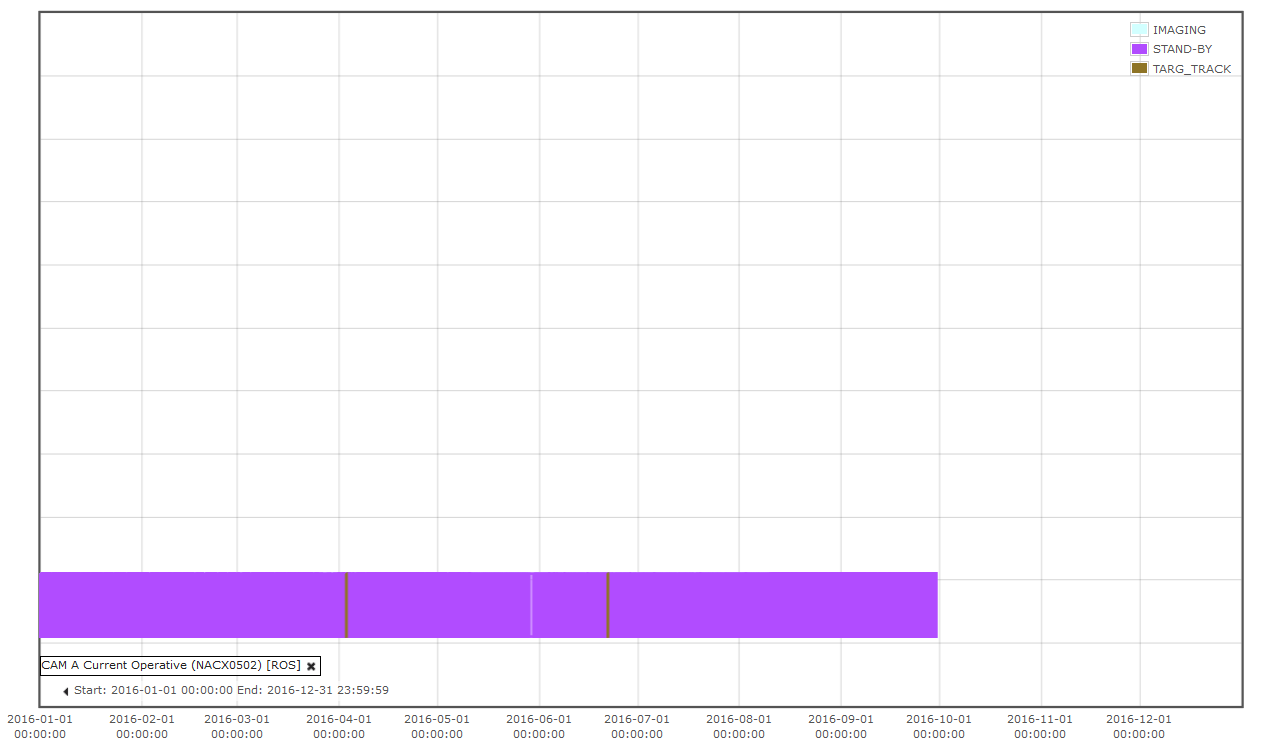Click the 2016-07-01 axis tick label
1274x742 pixels.
(637, 726)
